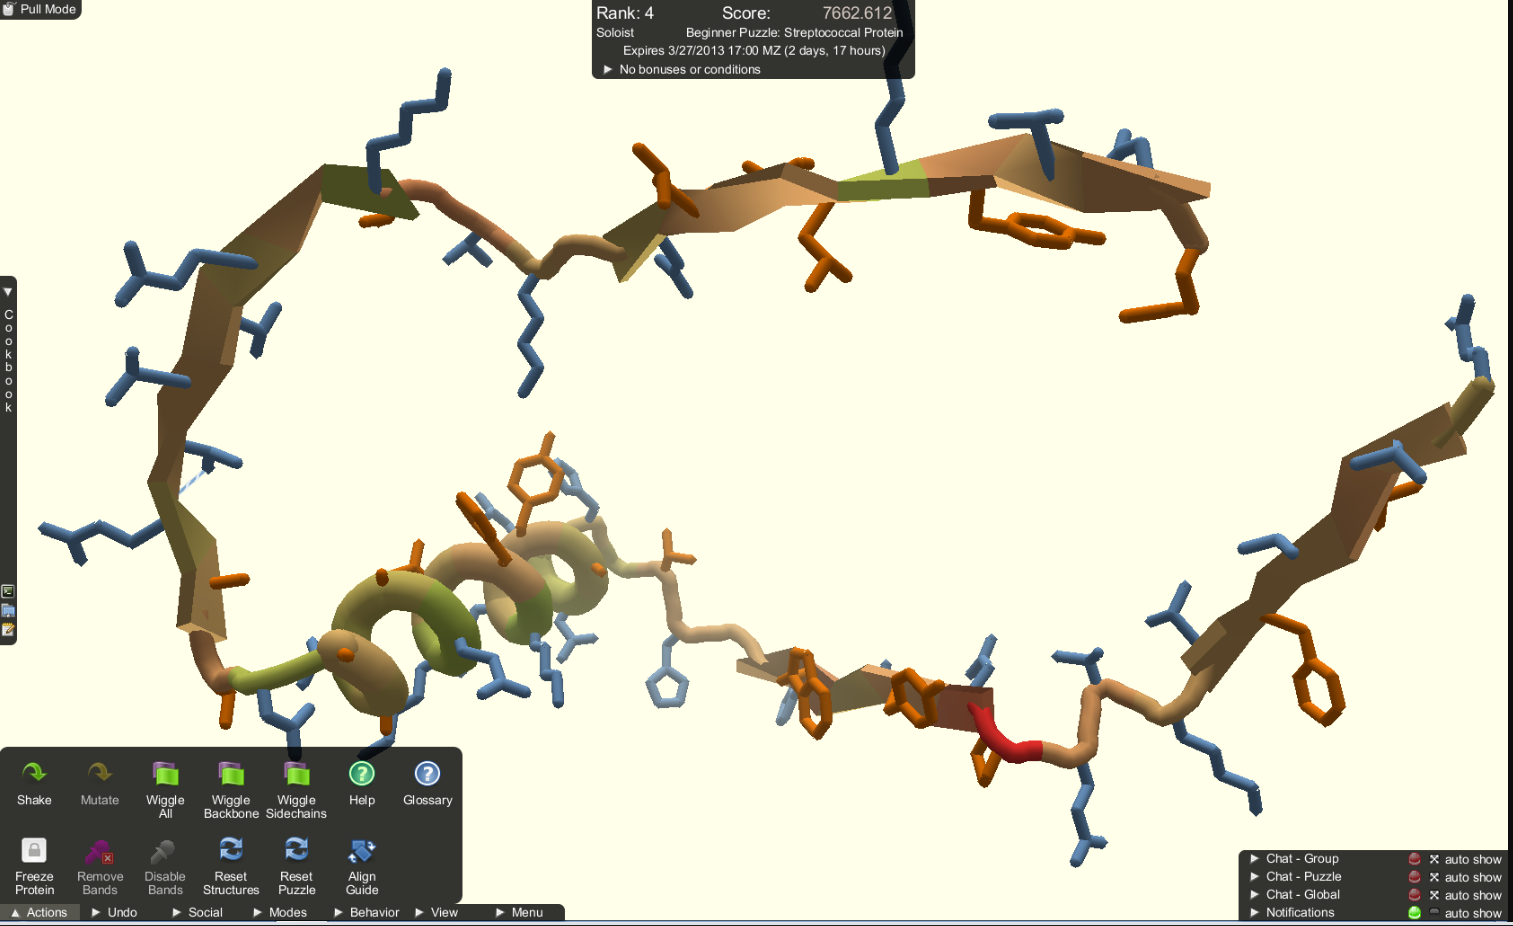Viewport: 1513px width, 926px height.
Task: Click the Rank: 4 text
Action: [625, 13]
